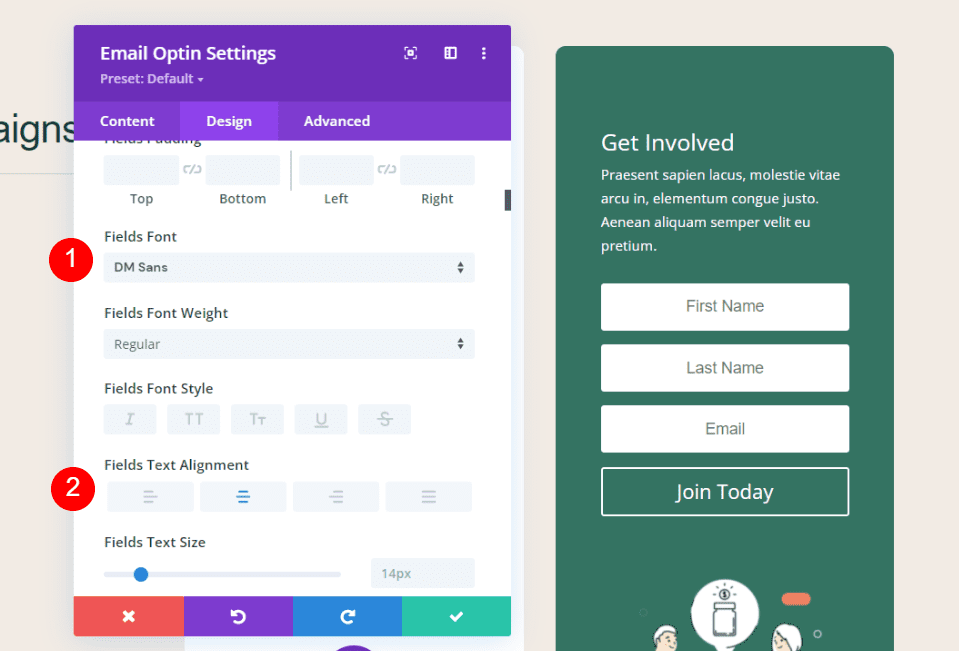The height and width of the screenshot is (651, 959).
Task: Redo the last change
Action: point(347,617)
